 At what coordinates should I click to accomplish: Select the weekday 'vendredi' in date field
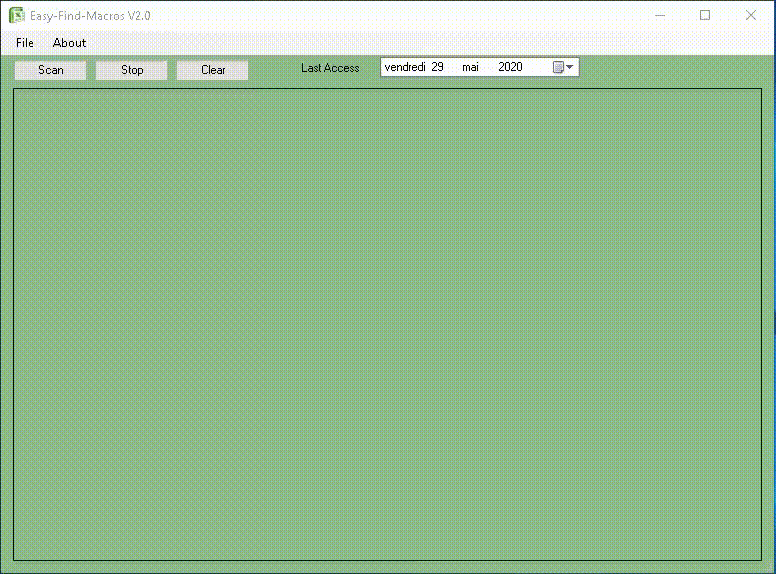(405, 67)
